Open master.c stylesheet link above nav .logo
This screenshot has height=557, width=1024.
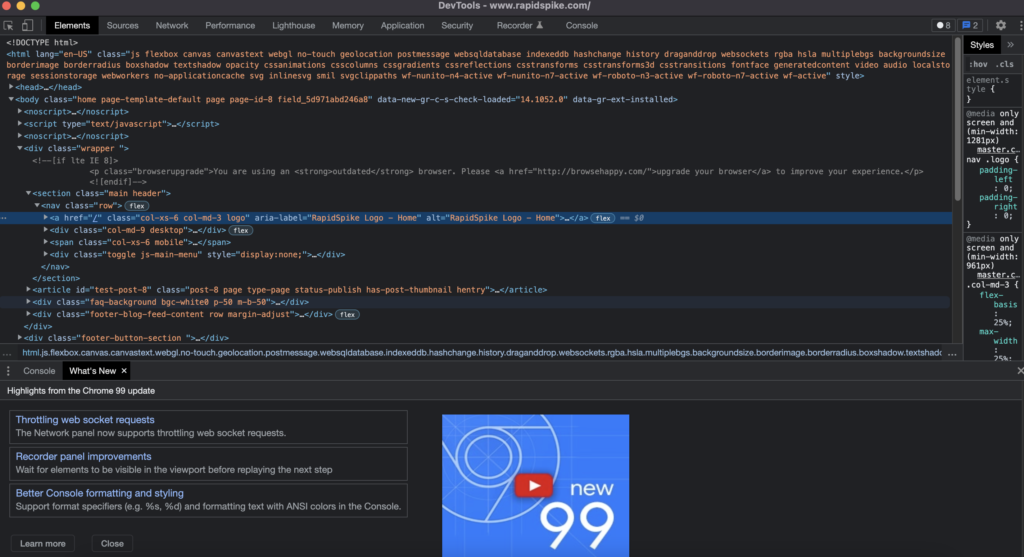(x=997, y=150)
